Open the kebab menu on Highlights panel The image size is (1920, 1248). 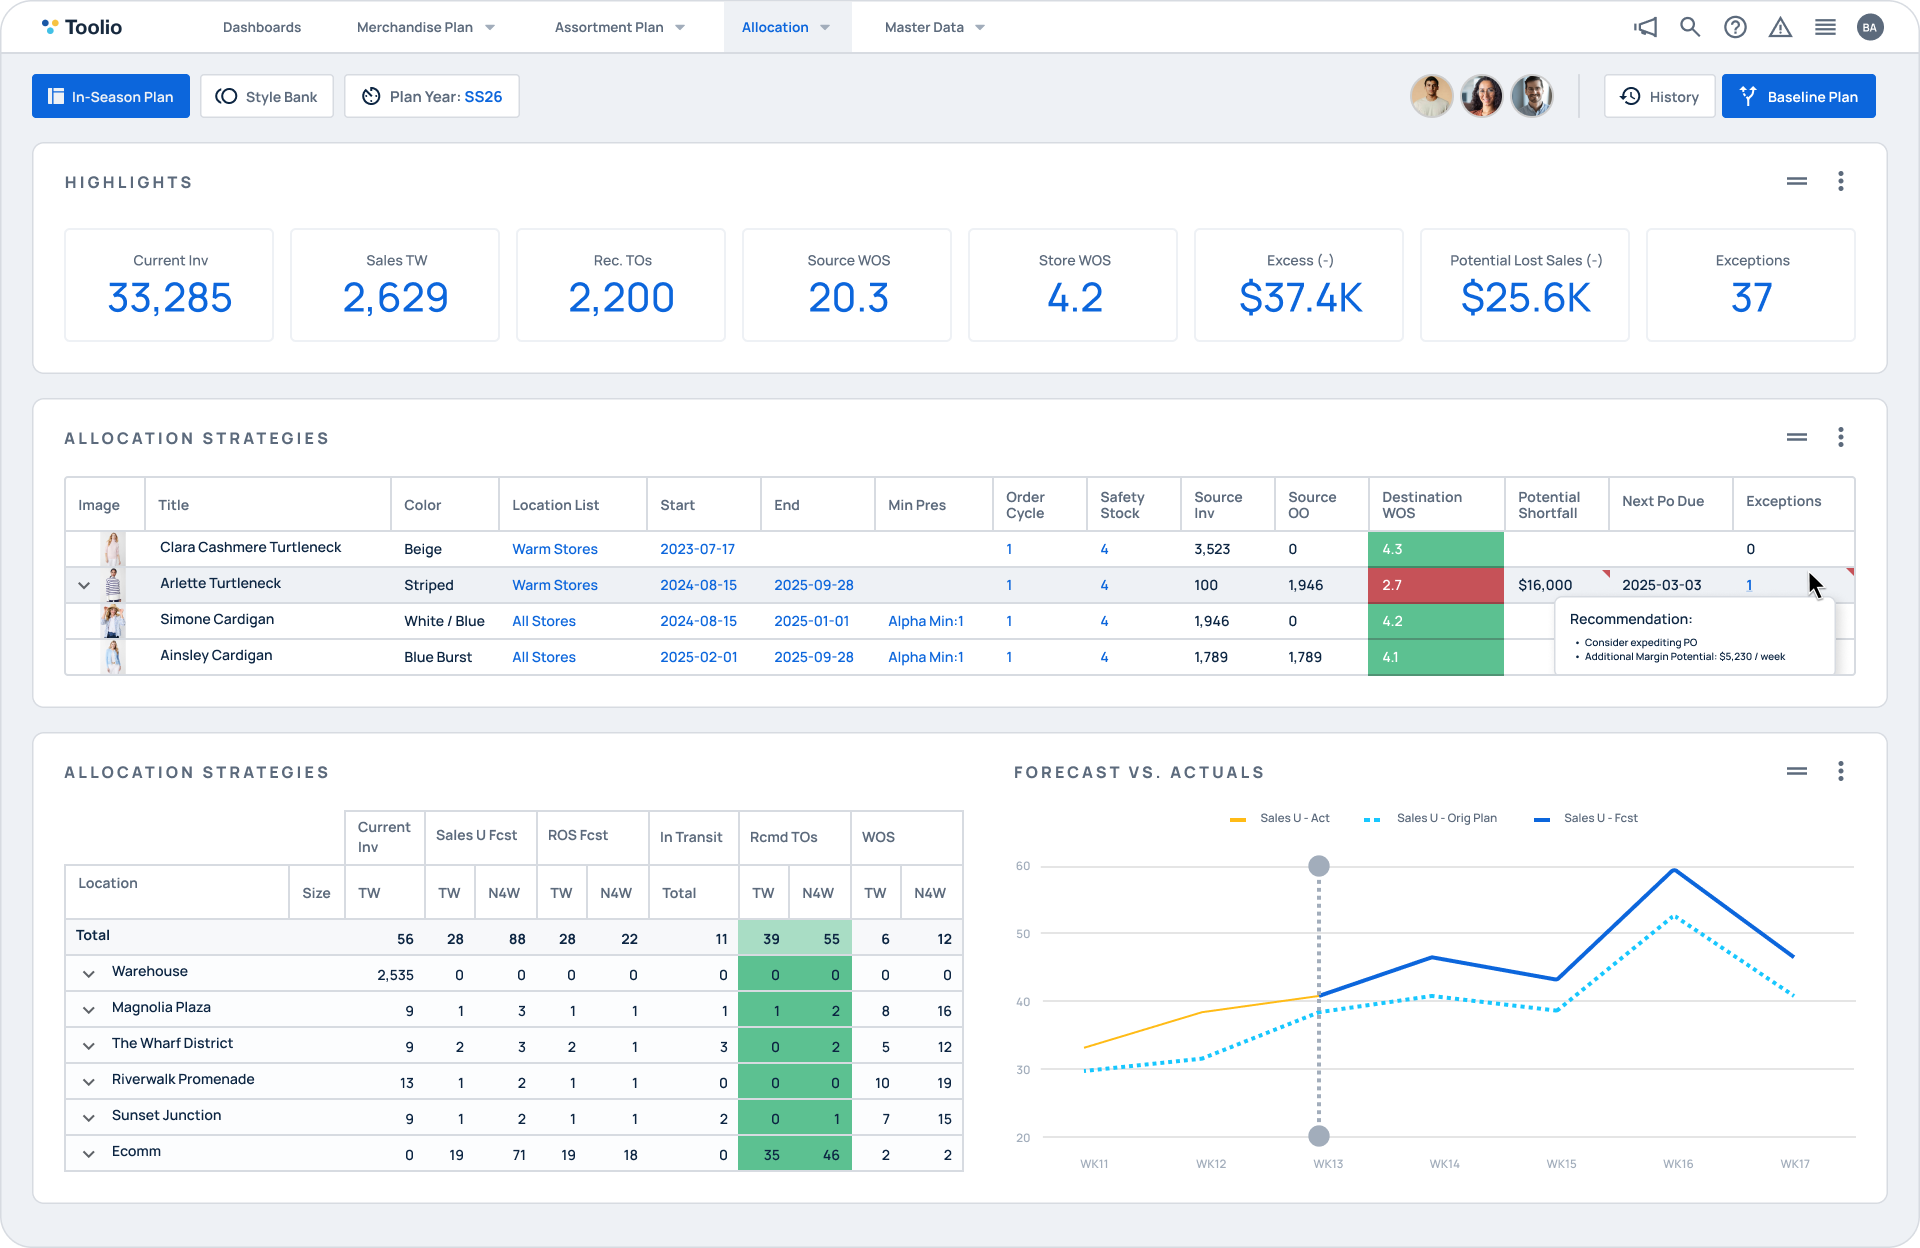(1841, 181)
